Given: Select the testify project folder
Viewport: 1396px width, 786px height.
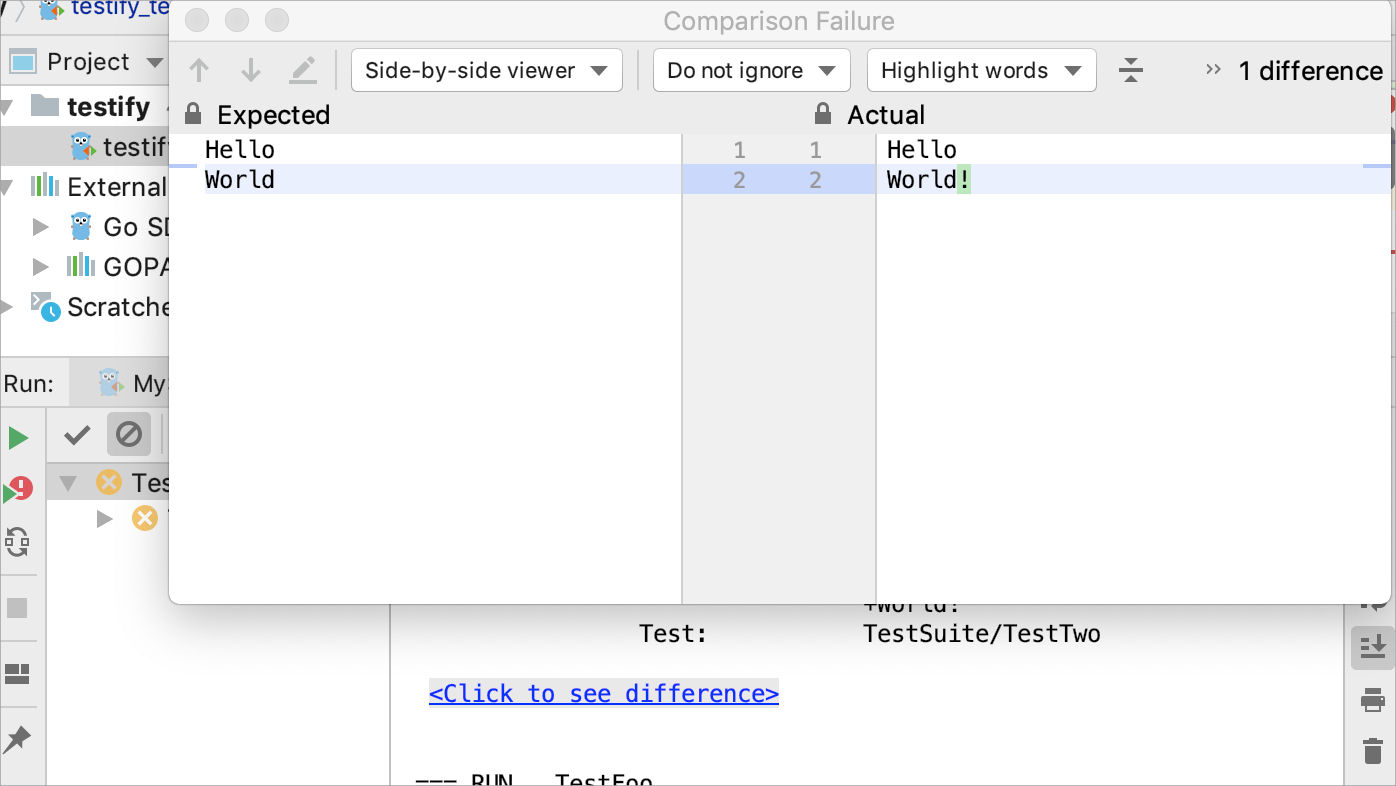Looking at the screenshot, I should pyautogui.click(x=107, y=106).
